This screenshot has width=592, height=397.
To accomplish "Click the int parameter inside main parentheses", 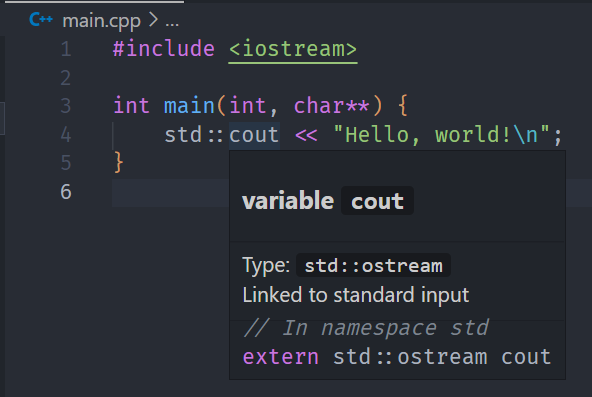I will point(248,106).
